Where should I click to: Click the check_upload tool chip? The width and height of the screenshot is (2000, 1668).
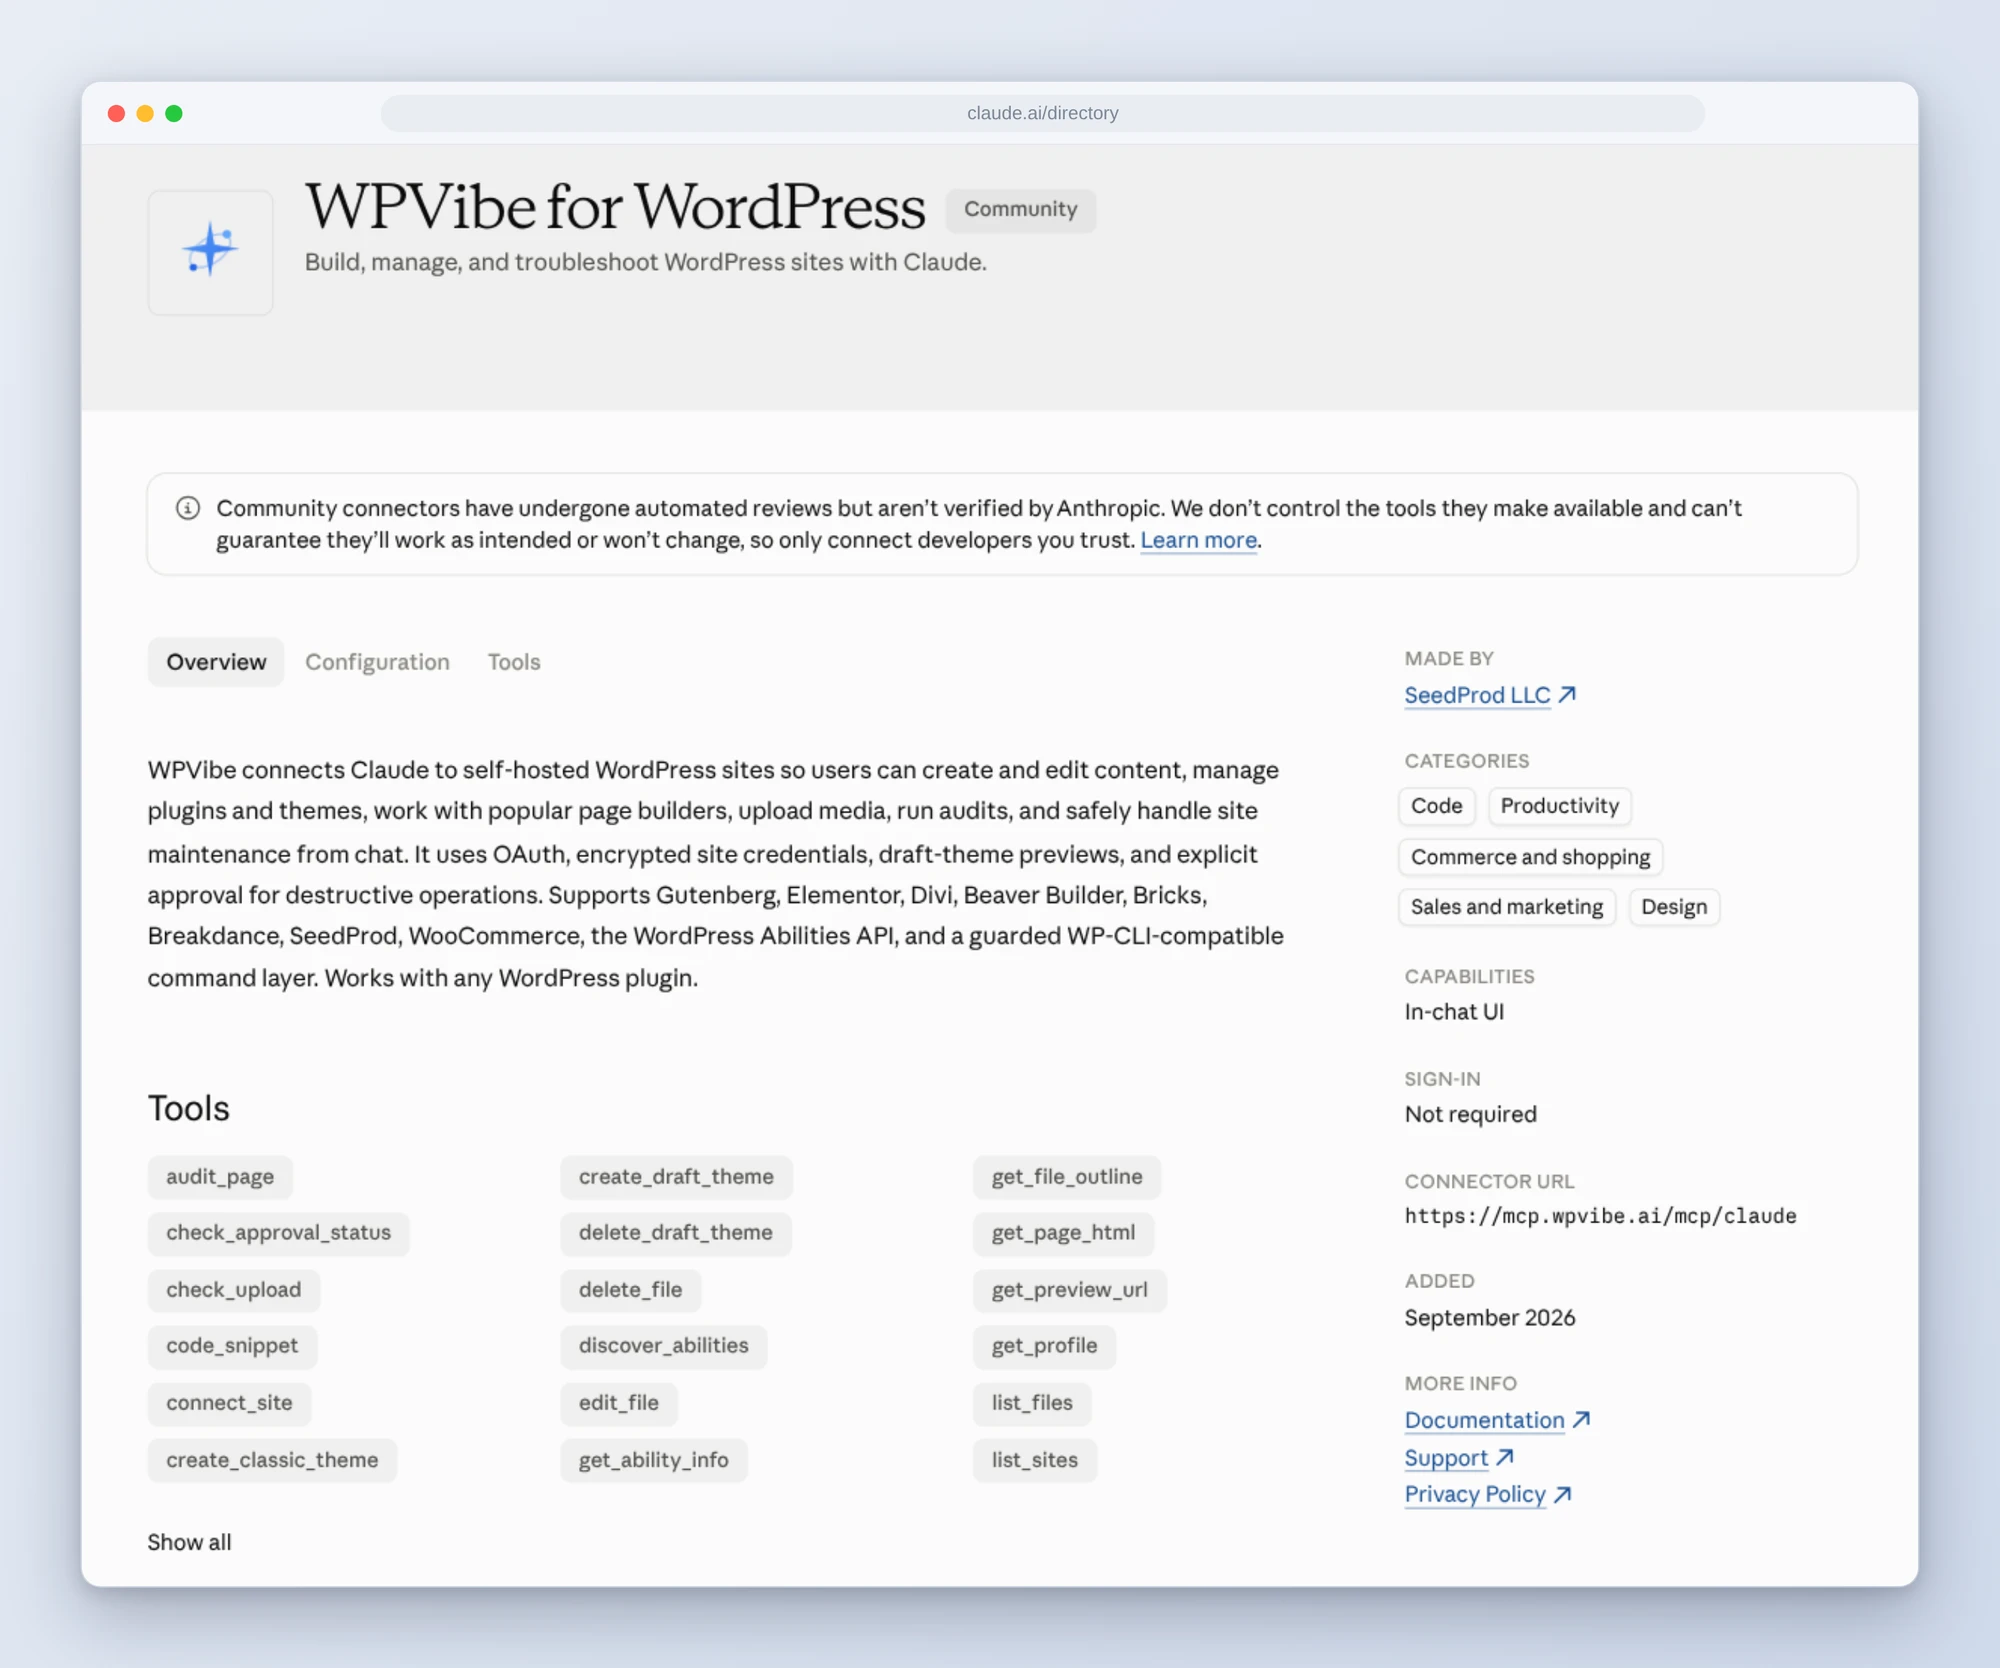tap(233, 1290)
